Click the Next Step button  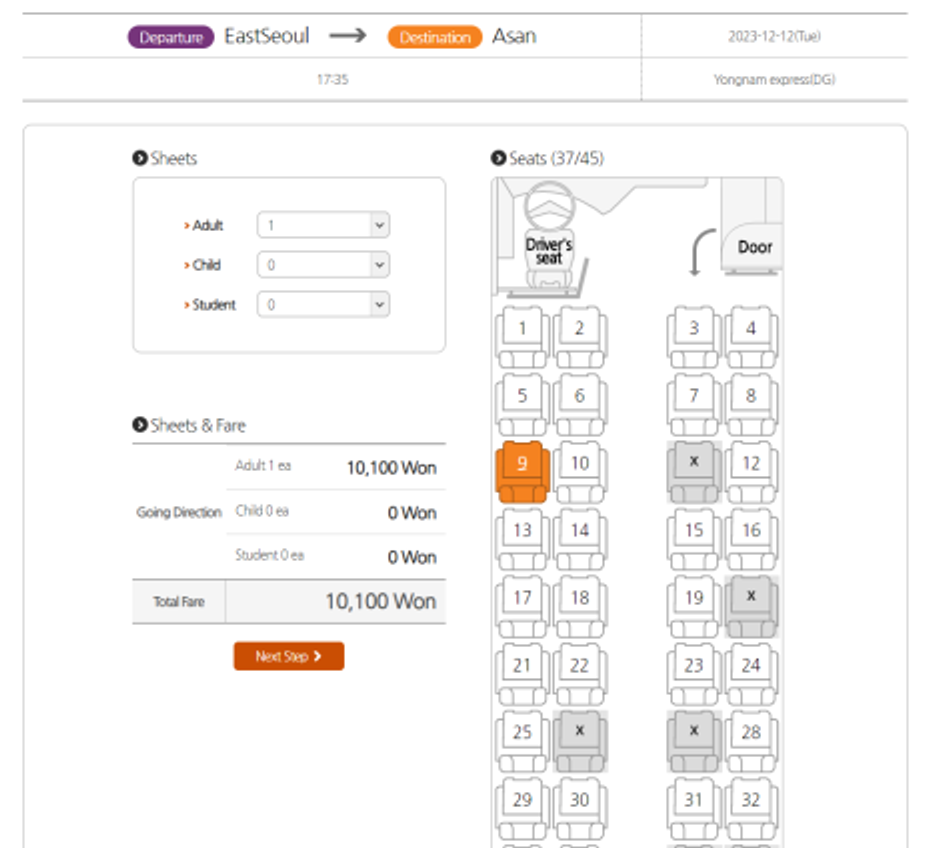point(289,656)
